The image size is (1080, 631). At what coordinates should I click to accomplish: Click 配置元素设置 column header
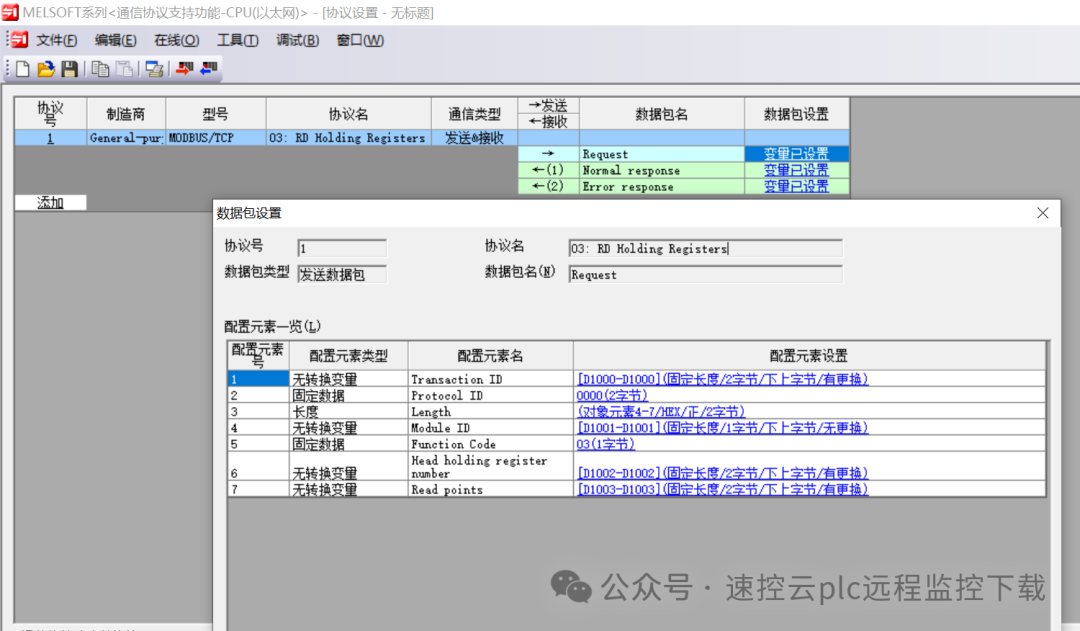809,356
